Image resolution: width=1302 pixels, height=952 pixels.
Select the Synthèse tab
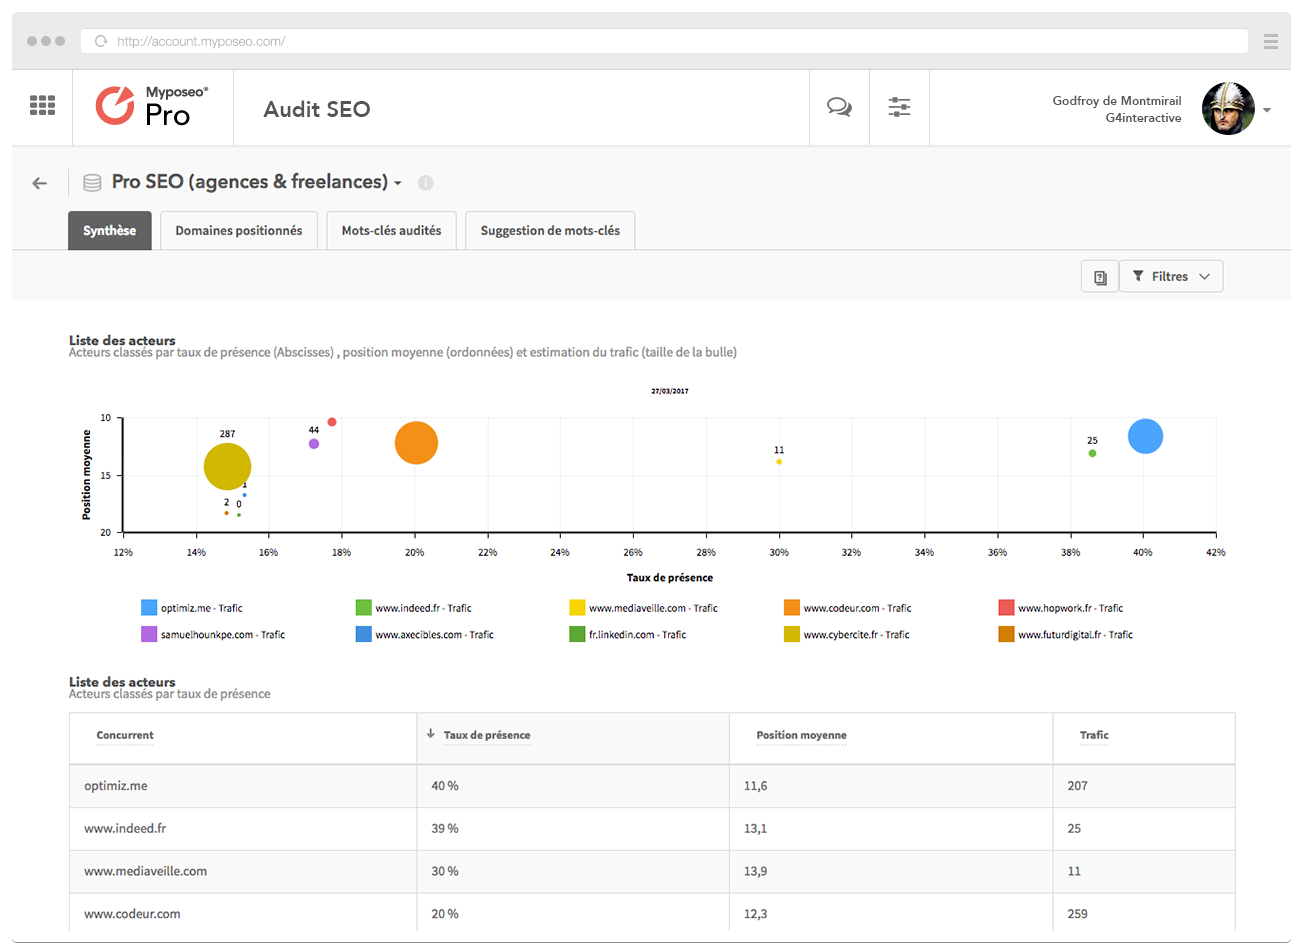tap(110, 230)
